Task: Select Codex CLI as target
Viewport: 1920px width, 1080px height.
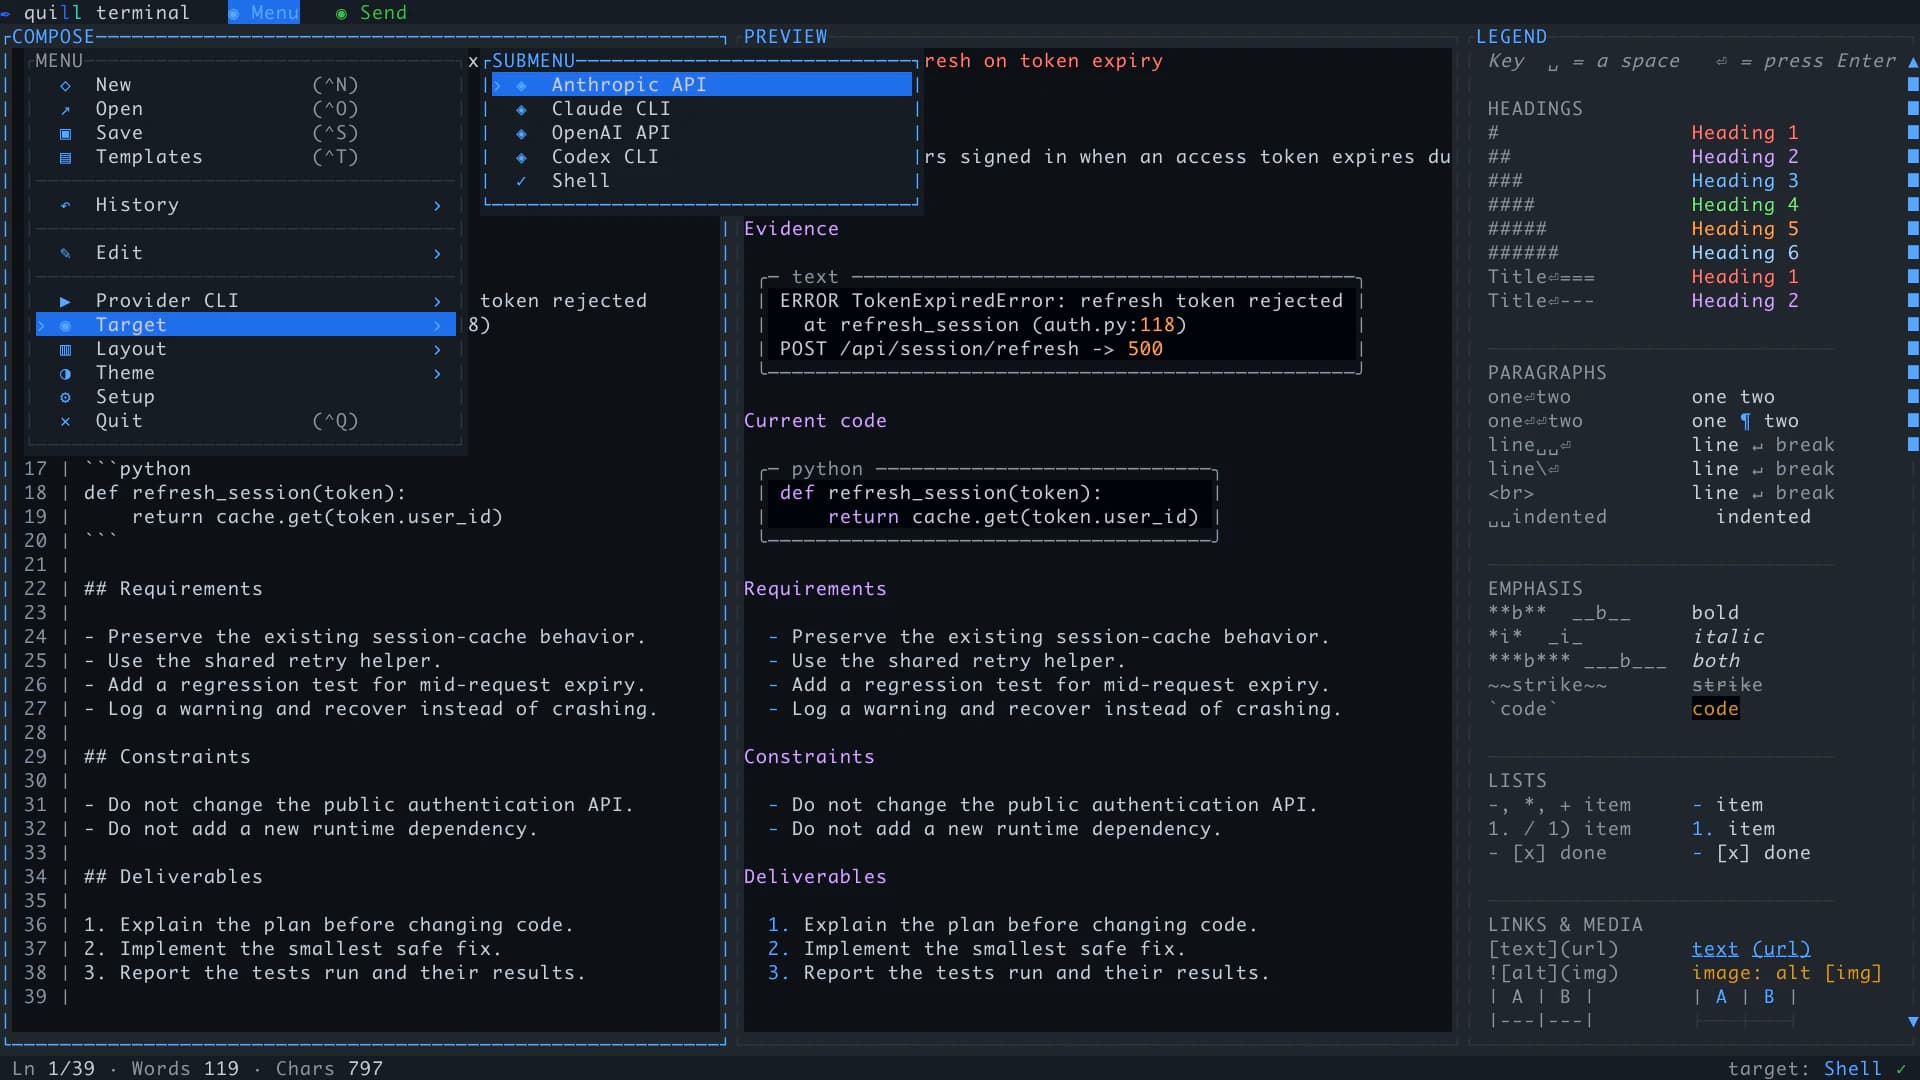Action: pos(702,157)
